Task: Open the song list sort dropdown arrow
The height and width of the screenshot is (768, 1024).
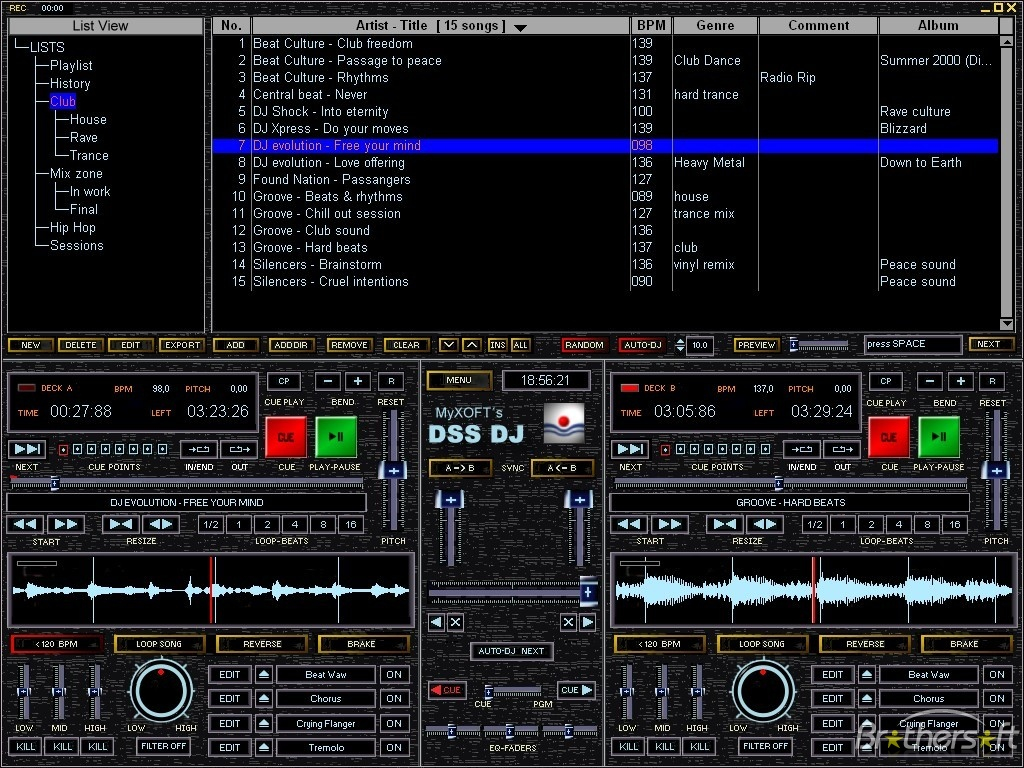Action: tap(520, 28)
